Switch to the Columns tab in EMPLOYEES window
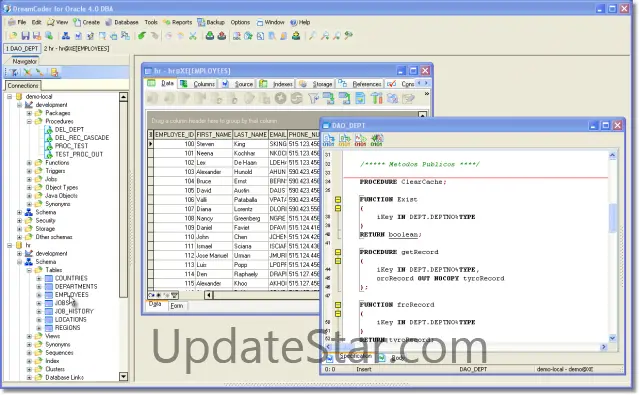 pyautogui.click(x=198, y=84)
